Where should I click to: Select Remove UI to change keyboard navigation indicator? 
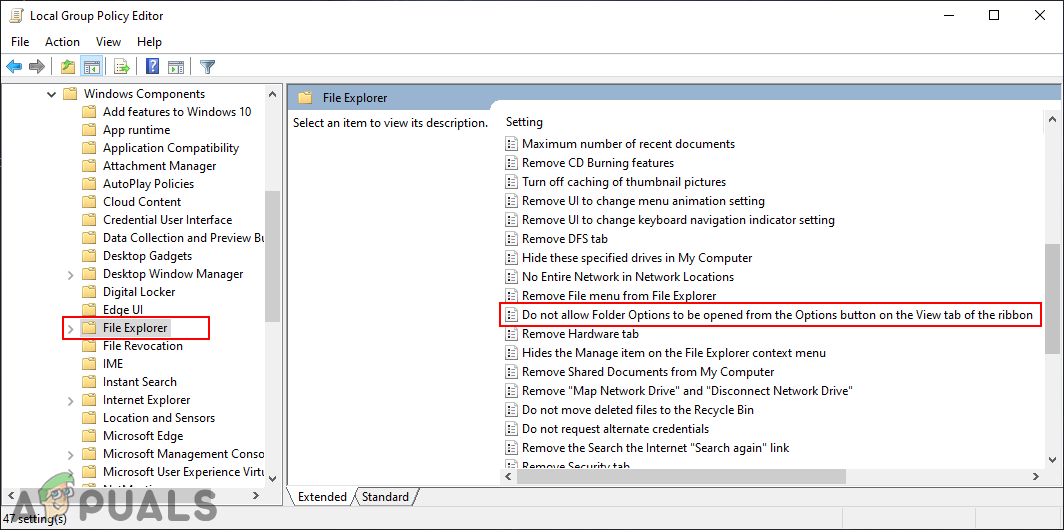(x=678, y=220)
